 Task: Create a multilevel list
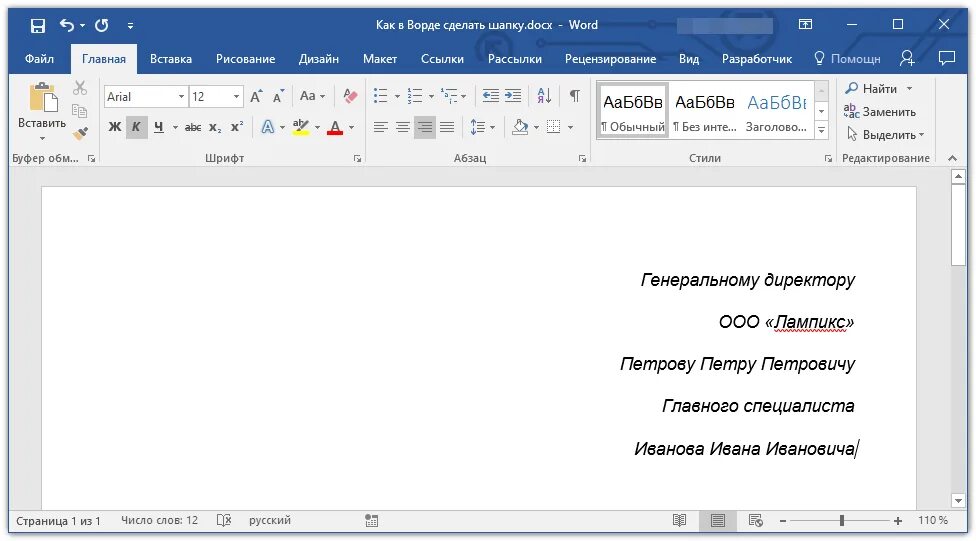[449, 96]
